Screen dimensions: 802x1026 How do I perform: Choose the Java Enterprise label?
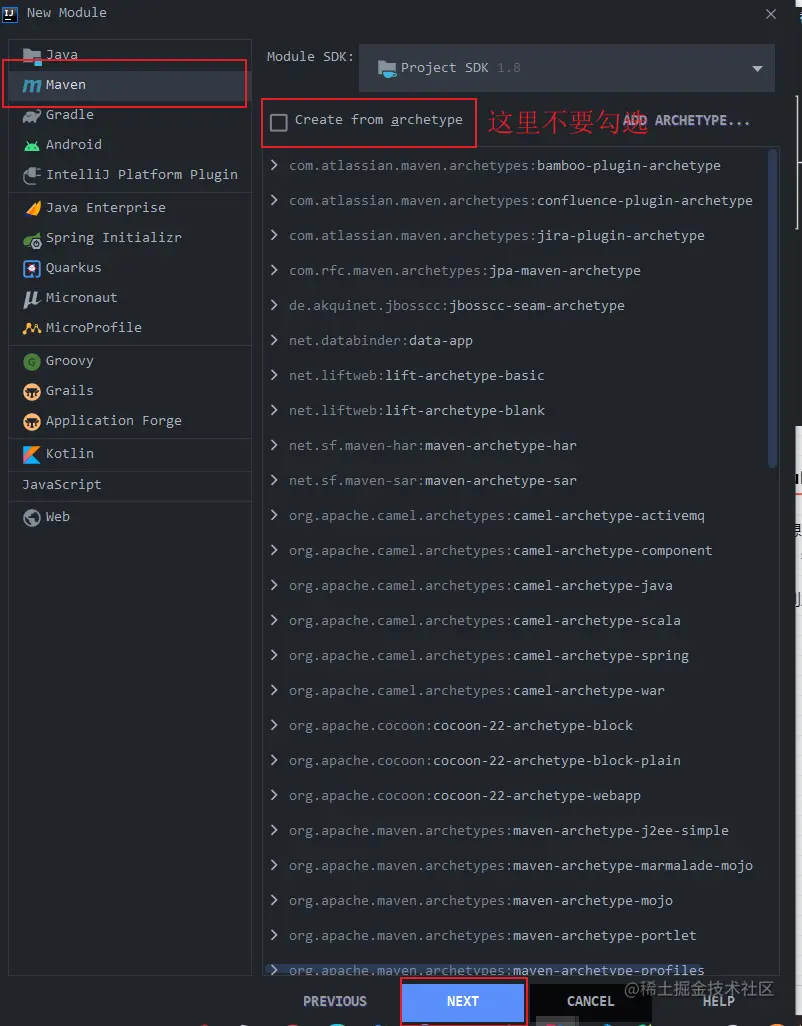105,208
